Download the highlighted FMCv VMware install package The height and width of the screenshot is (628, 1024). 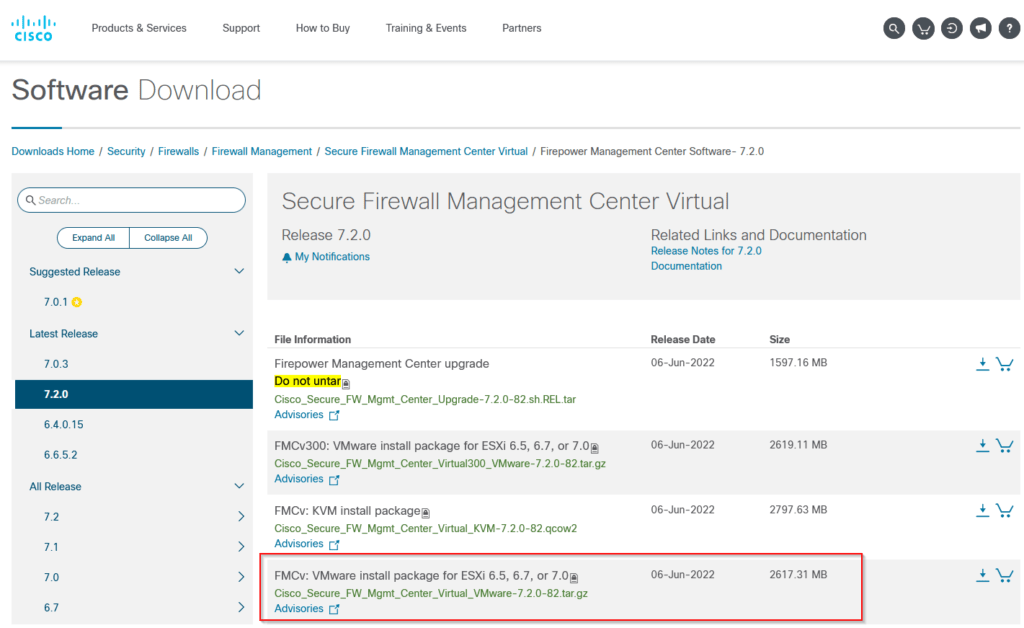[982, 574]
